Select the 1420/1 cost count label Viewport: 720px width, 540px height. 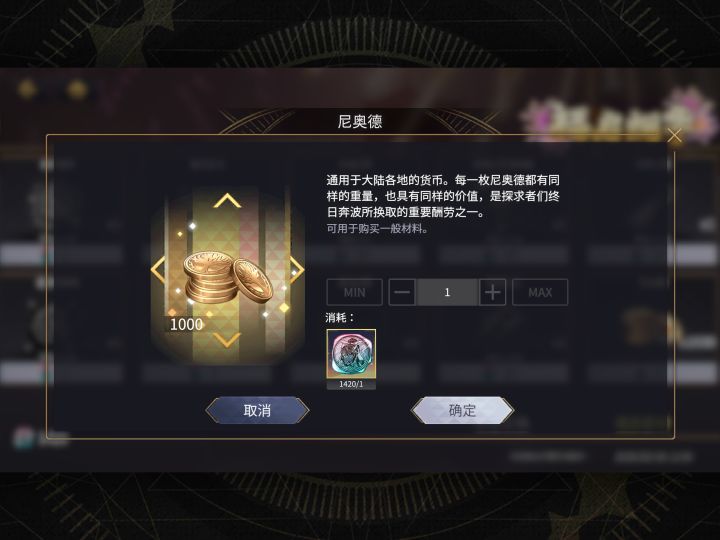tap(351, 384)
